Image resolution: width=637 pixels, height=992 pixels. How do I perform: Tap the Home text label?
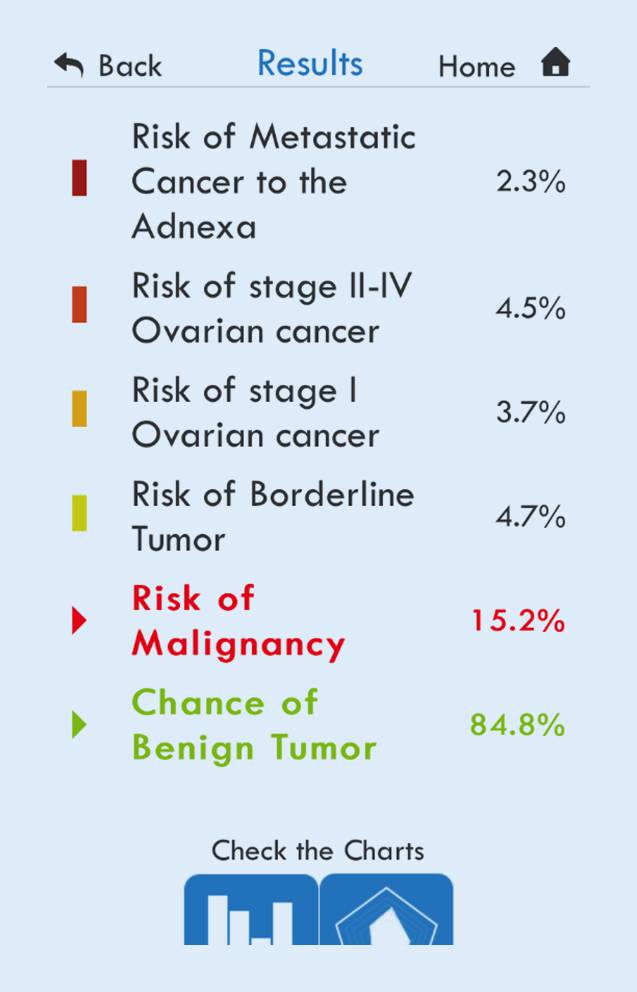[477, 67]
